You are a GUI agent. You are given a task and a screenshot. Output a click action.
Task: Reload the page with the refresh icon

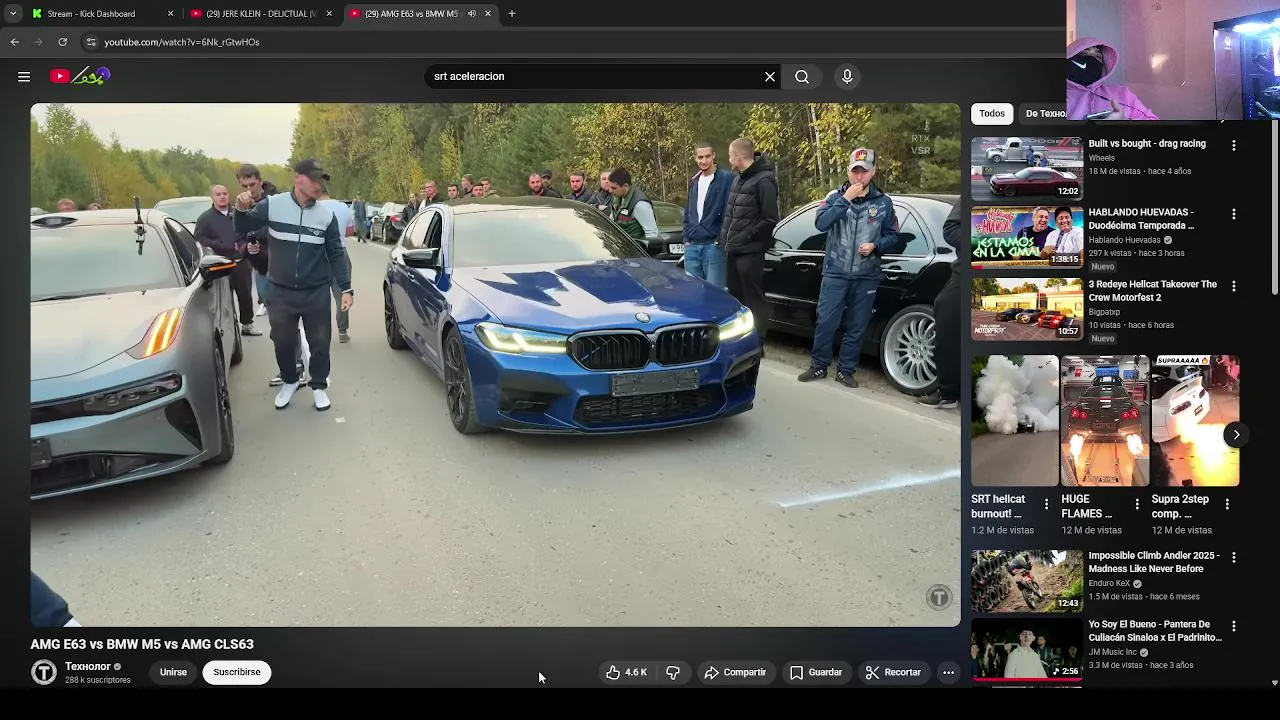(62, 42)
